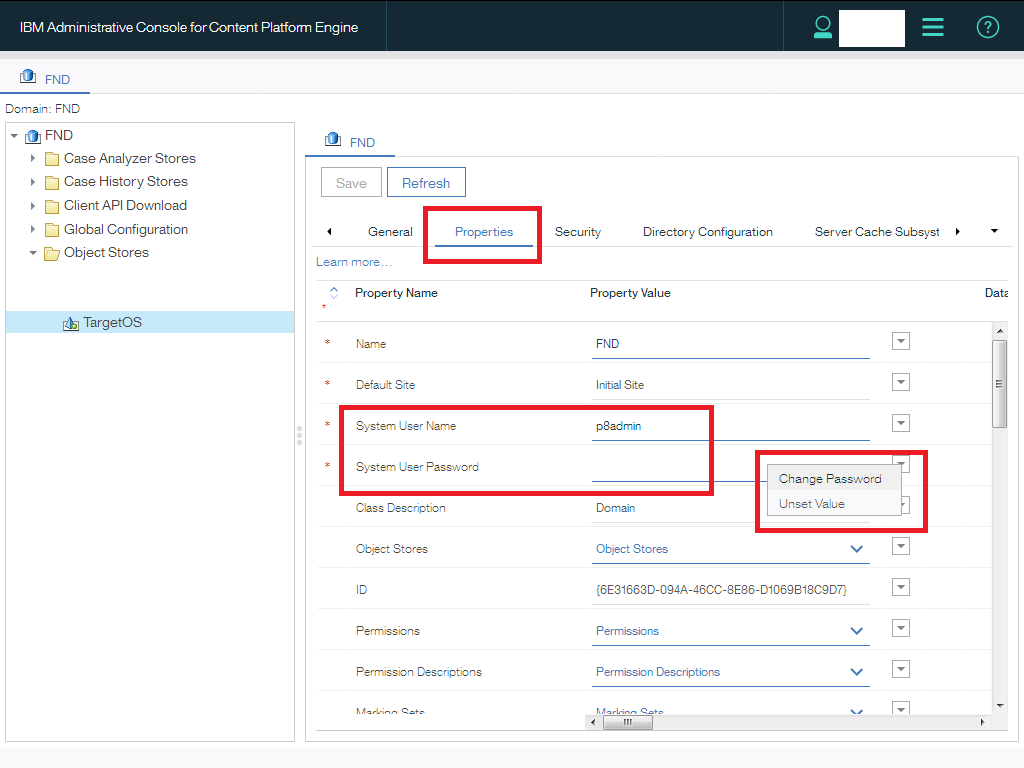
Task: Select Change Password from the context menu
Action: coord(830,479)
